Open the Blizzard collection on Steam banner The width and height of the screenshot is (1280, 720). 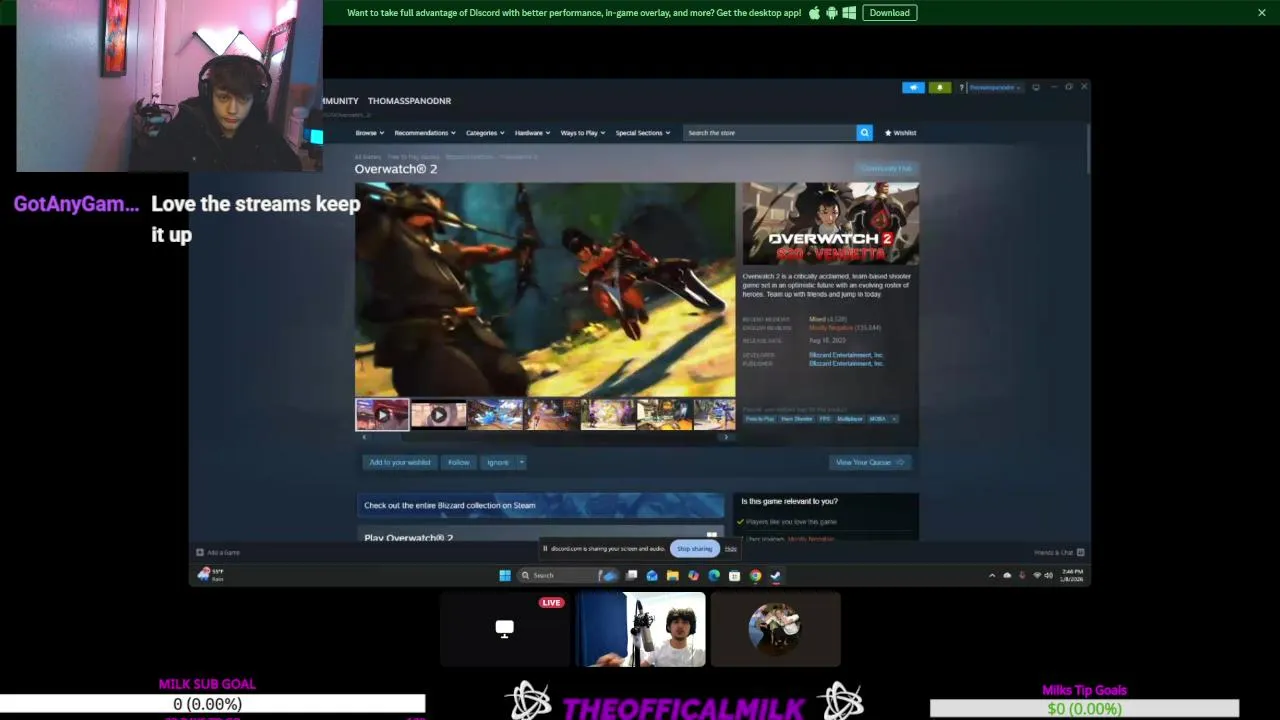[x=540, y=505]
